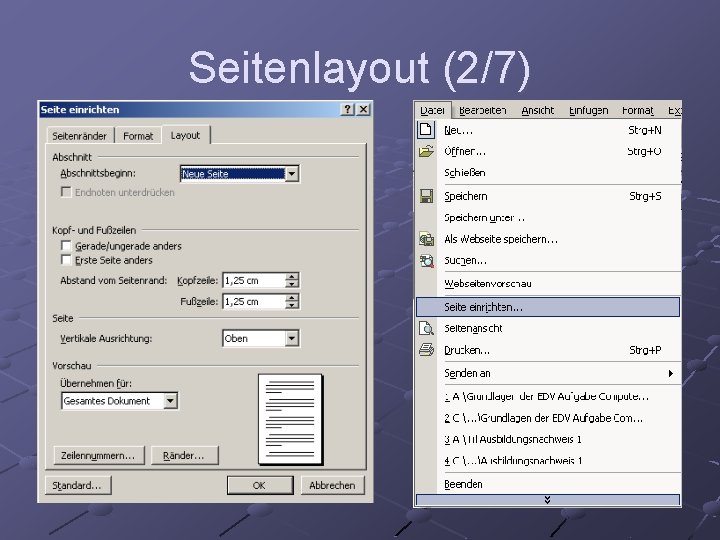Switch to the Format tab in dialog
The height and width of the screenshot is (540, 720).
pos(138,136)
